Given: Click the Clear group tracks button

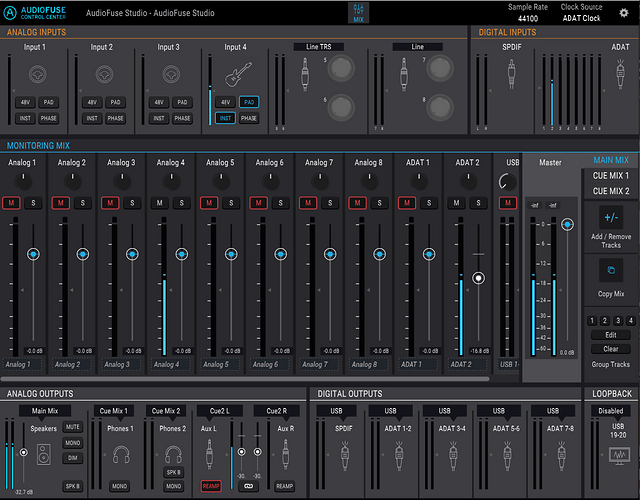Looking at the screenshot, I should 611,349.
